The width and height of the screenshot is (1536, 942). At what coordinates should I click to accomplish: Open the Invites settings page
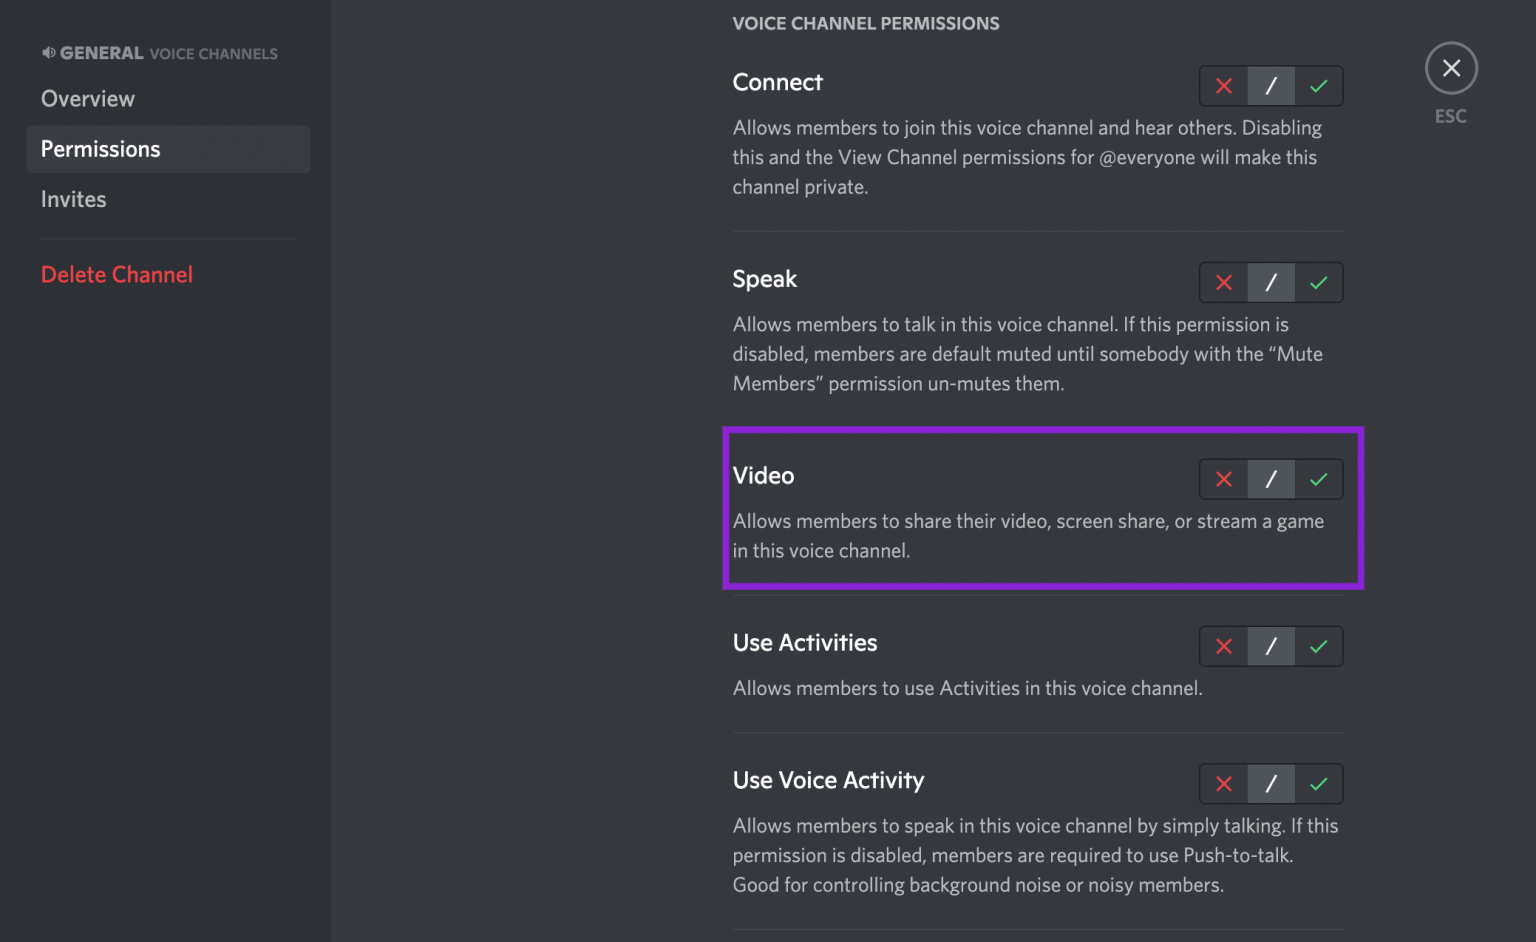pyautogui.click(x=73, y=199)
